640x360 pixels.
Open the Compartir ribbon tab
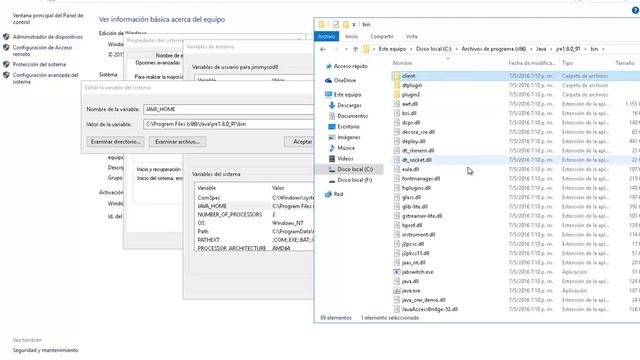pyautogui.click(x=382, y=36)
